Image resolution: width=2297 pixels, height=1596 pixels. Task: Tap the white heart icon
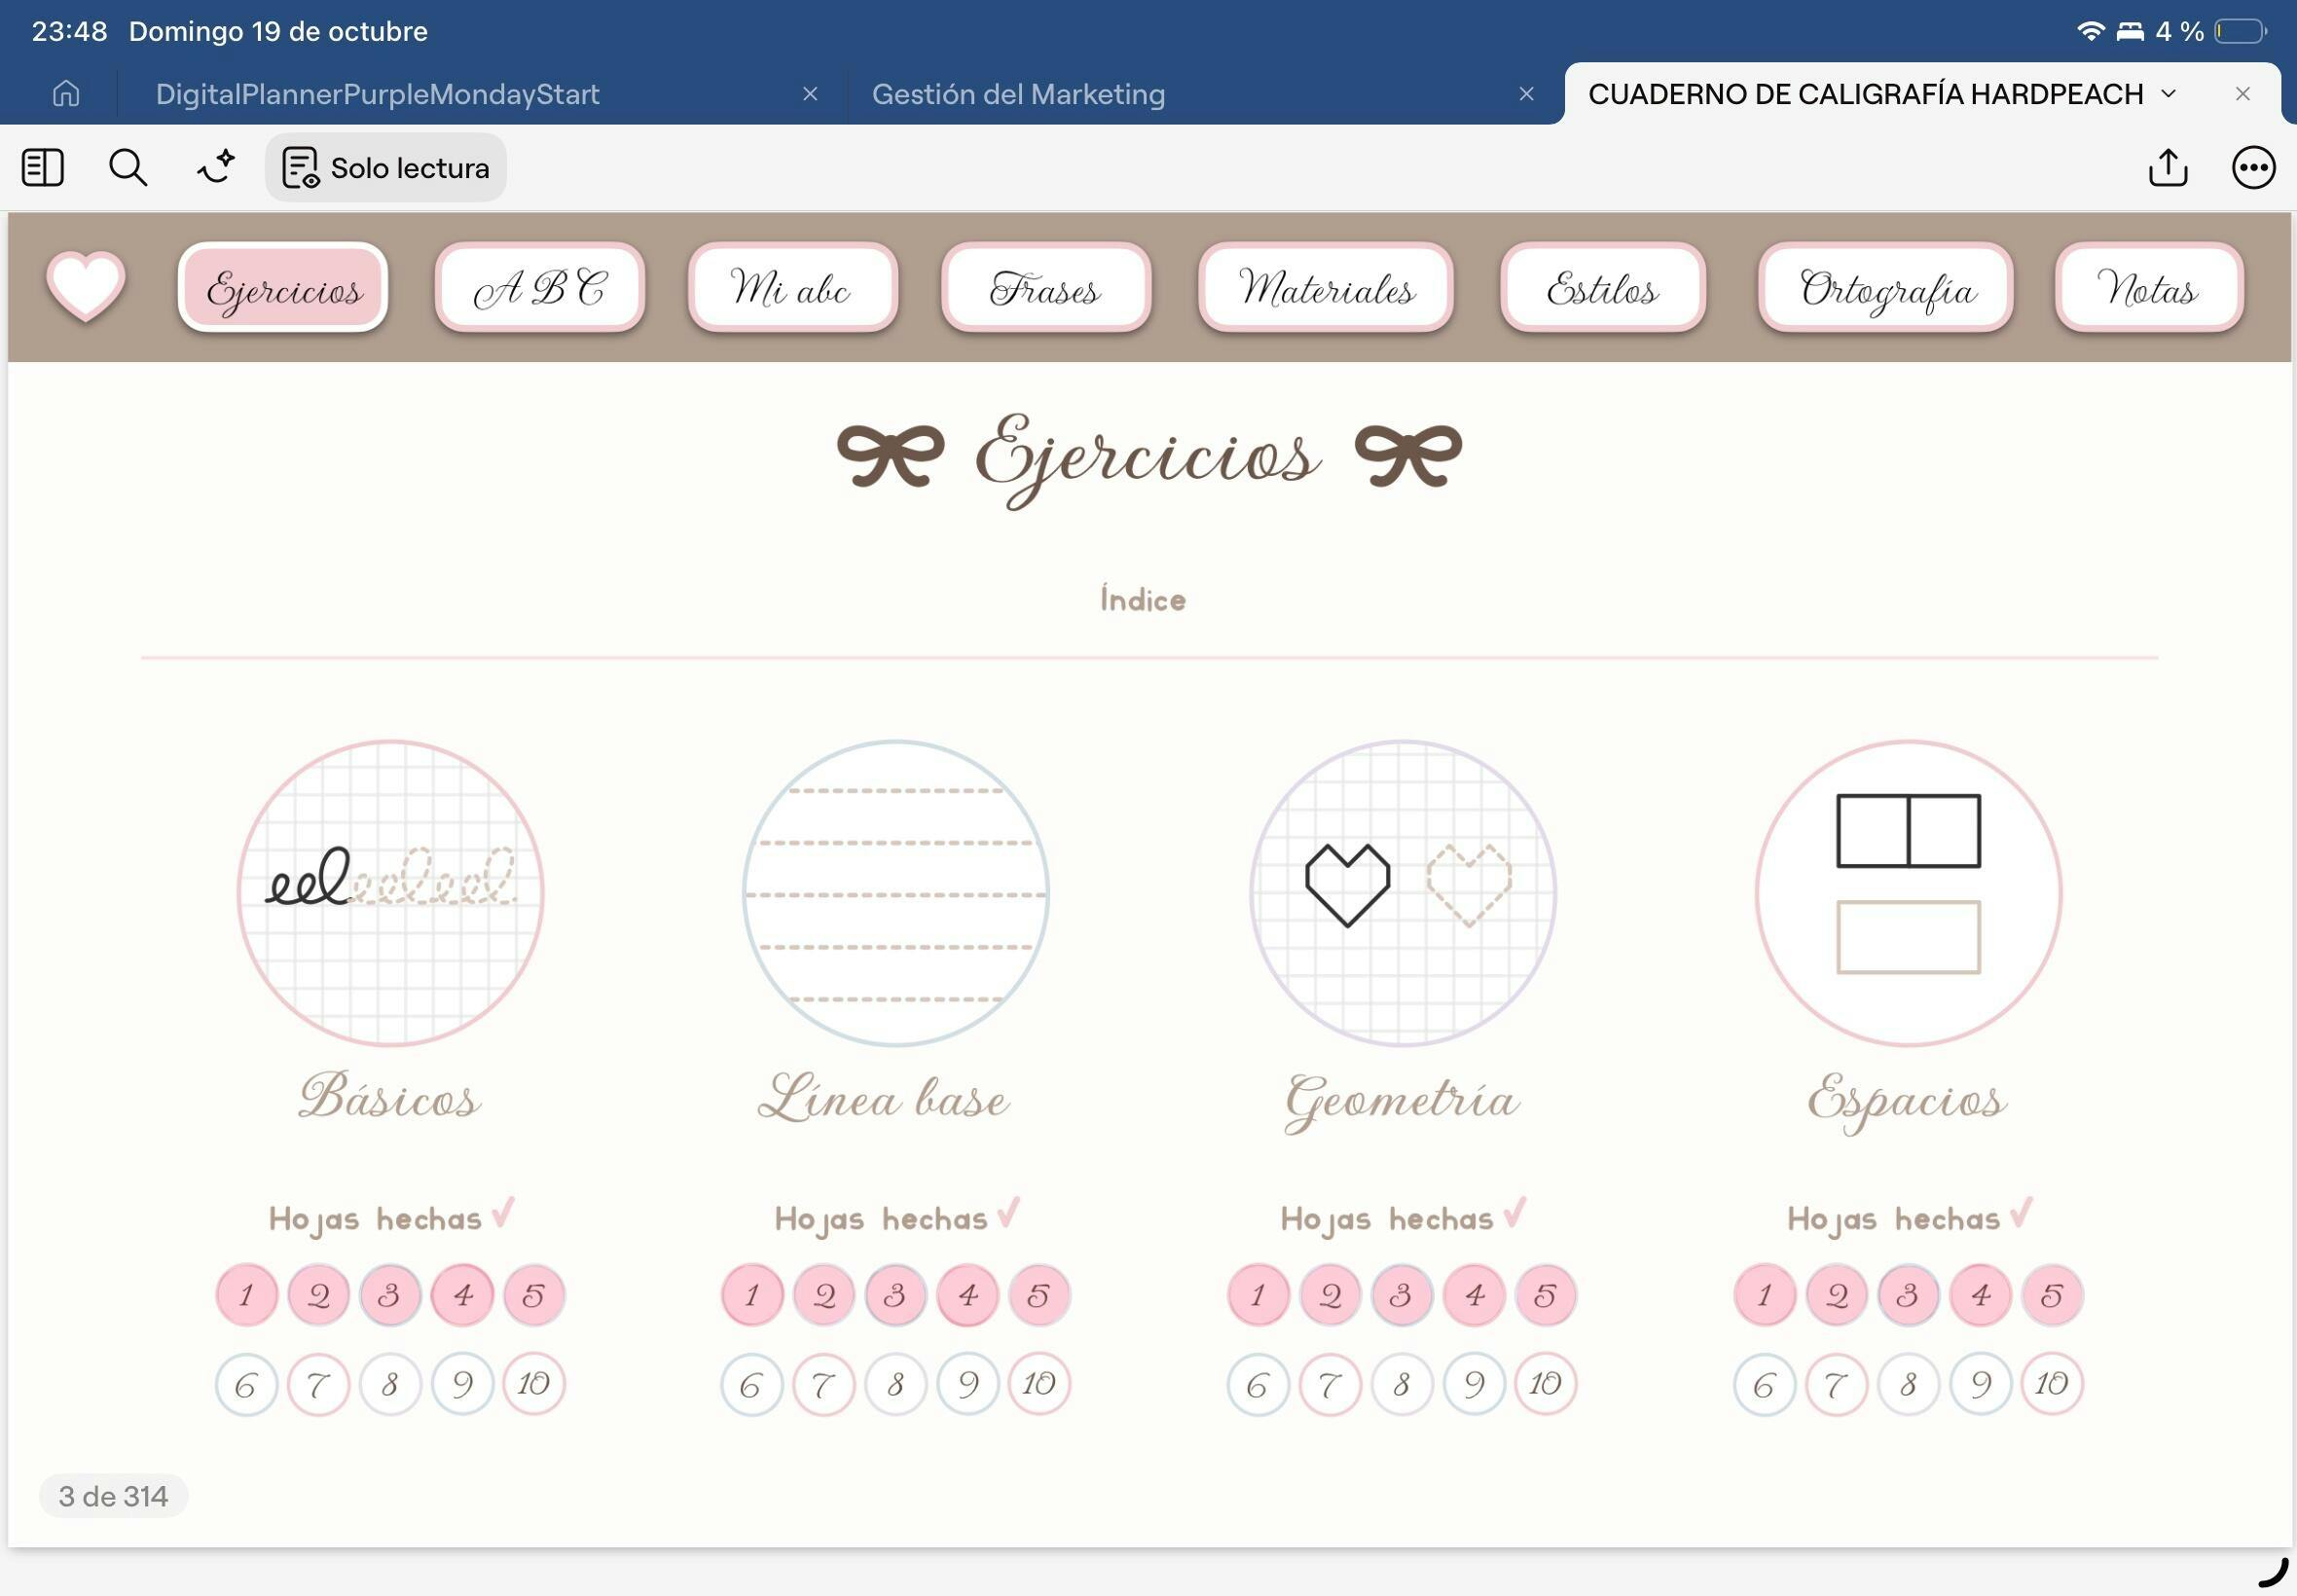[86, 286]
